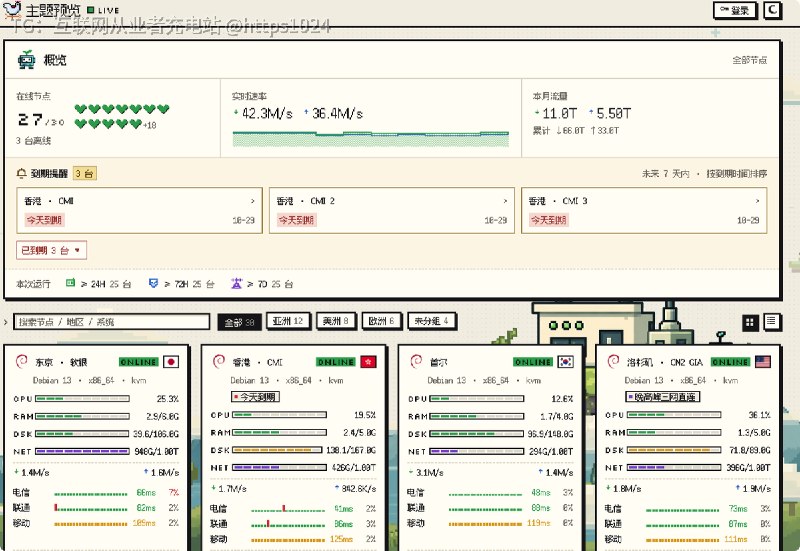
Task: Open the 首尔 node title
Action: pyautogui.click(x=439, y=362)
